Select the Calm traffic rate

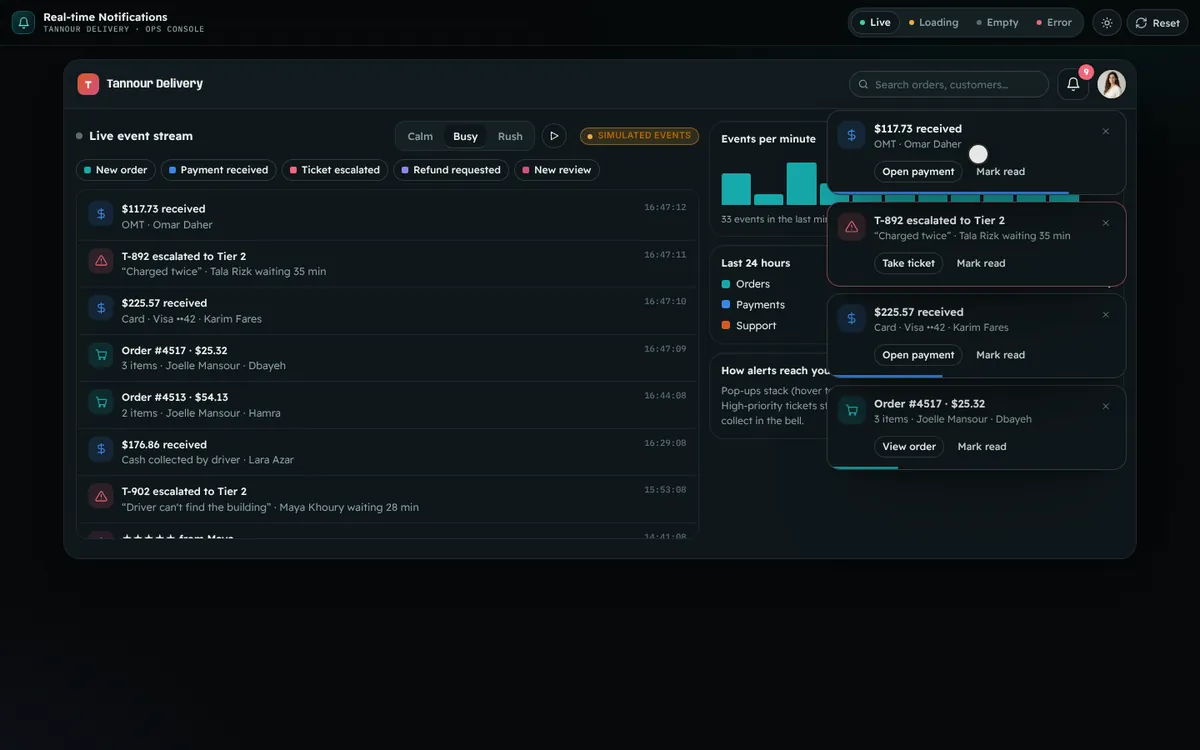pos(420,136)
